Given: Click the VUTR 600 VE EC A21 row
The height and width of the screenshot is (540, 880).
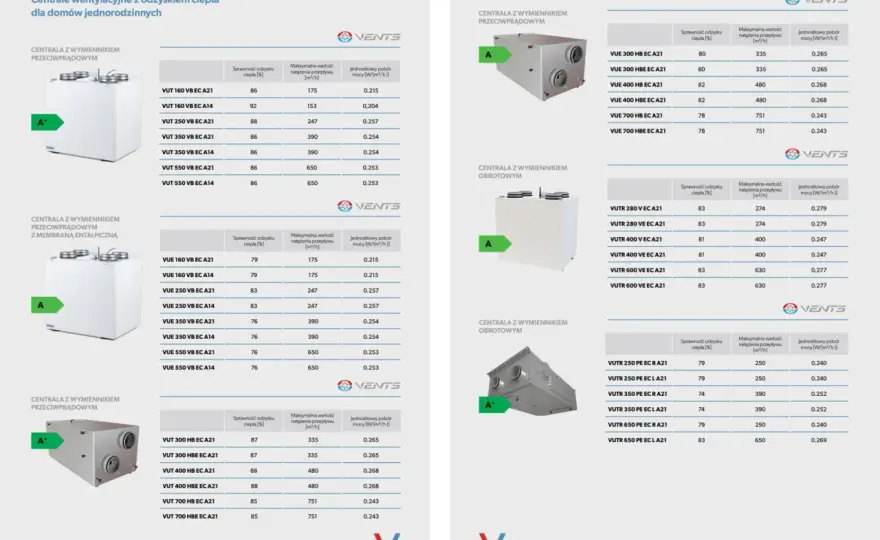Looking at the screenshot, I should (x=727, y=286).
